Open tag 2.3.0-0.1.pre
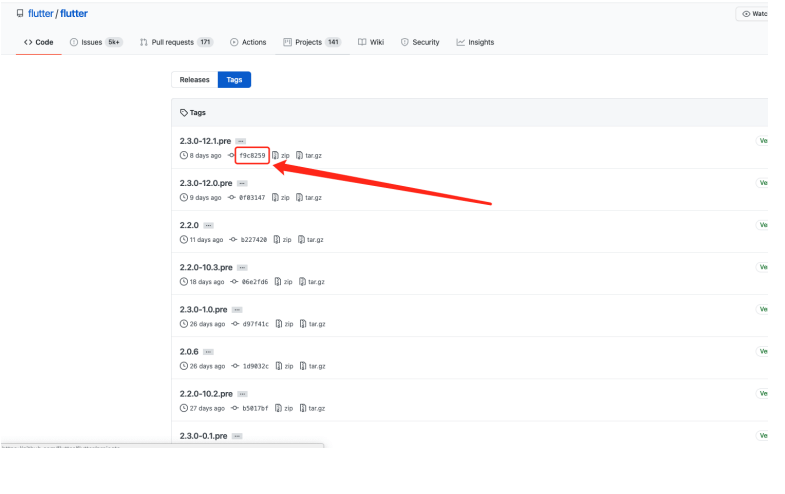Screen dimensions: 785x494 [203, 436]
